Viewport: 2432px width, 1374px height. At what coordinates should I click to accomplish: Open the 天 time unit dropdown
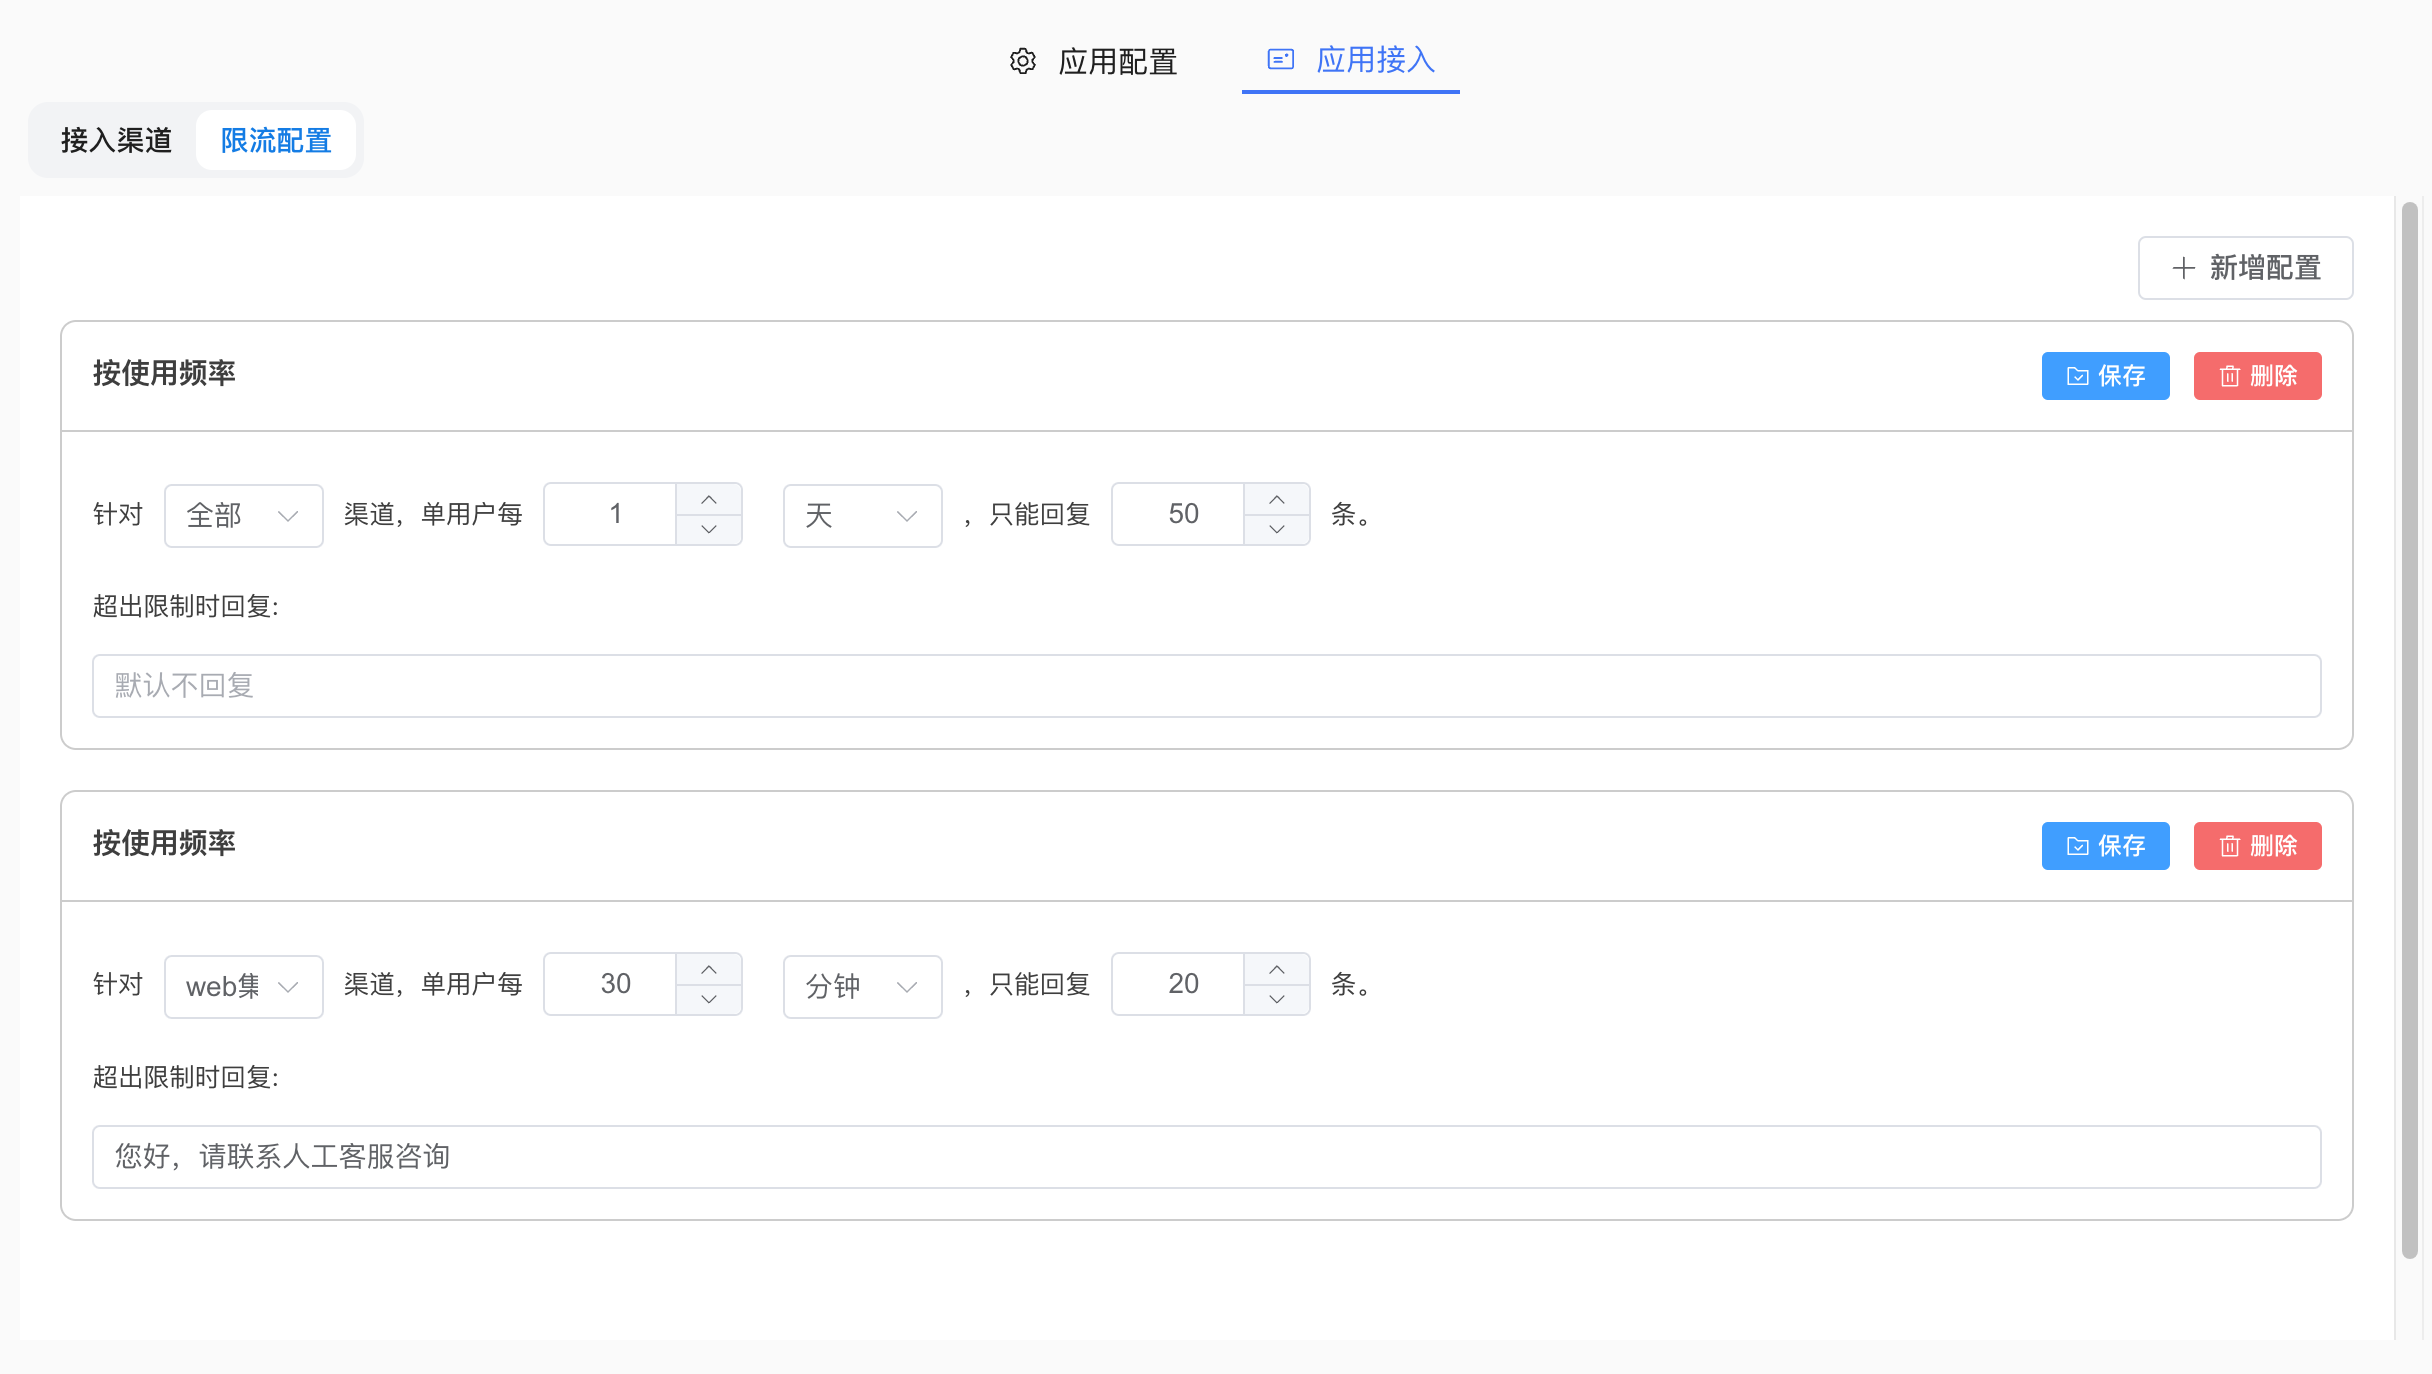pyautogui.click(x=862, y=515)
